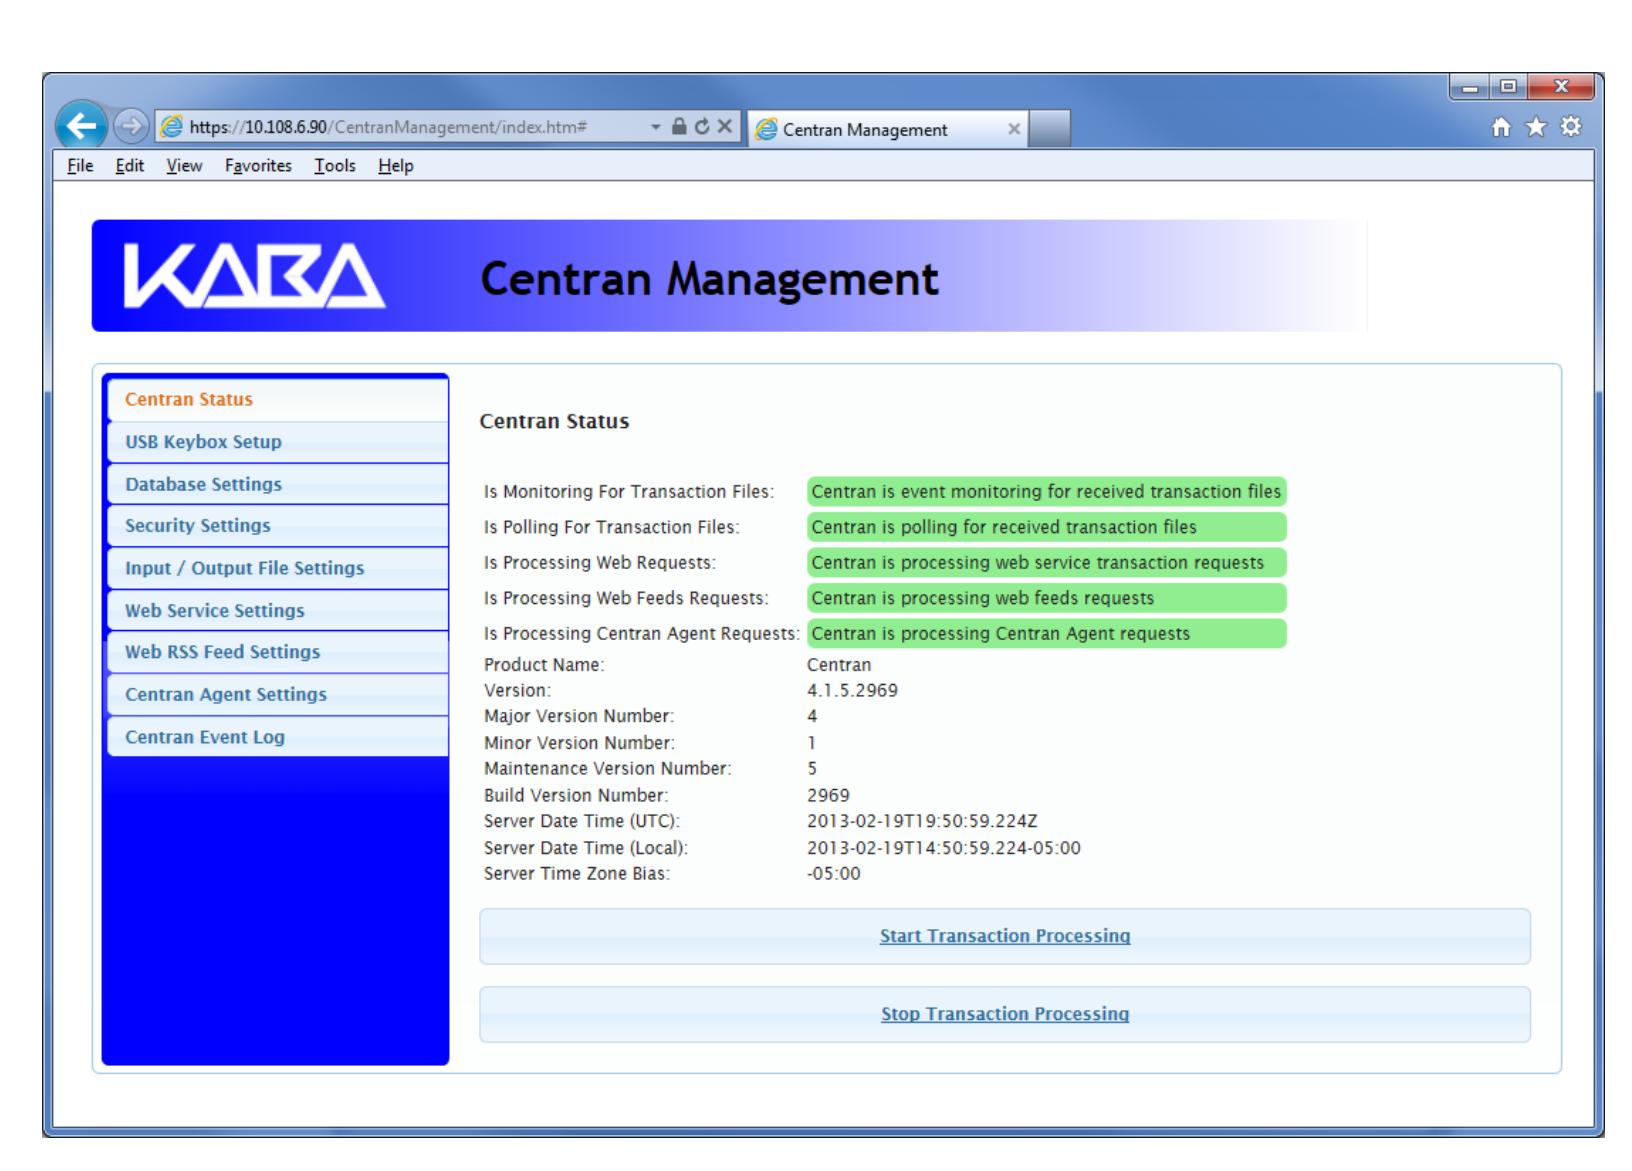Open Security Settings
This screenshot has height=1171, width=1632.
pos(277,526)
